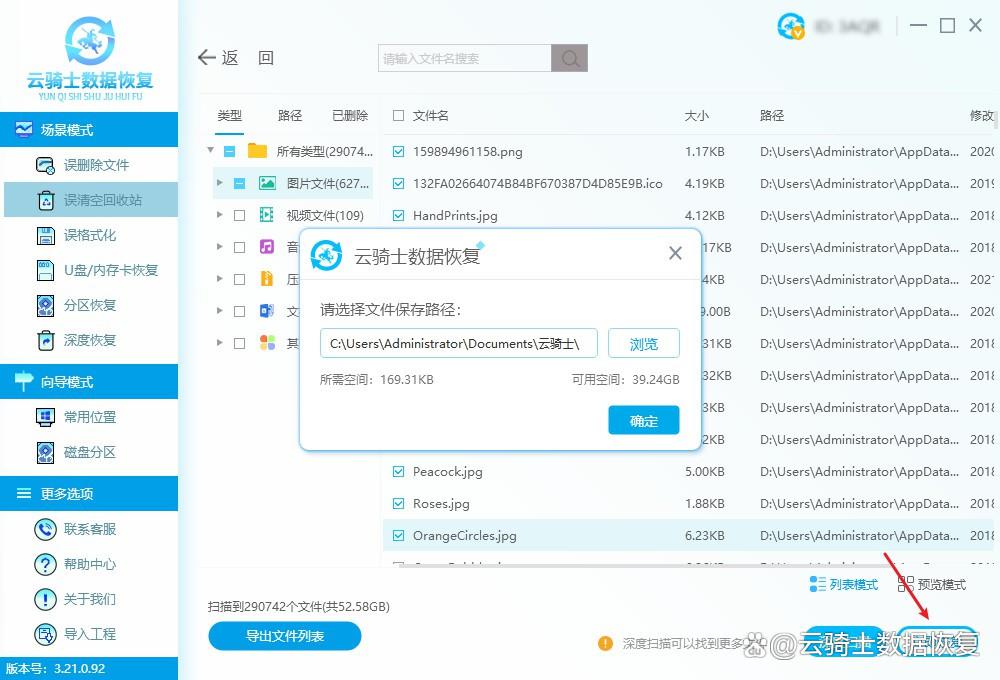Click 浏览 to browse save path
The width and height of the screenshot is (1000, 680).
click(x=643, y=344)
